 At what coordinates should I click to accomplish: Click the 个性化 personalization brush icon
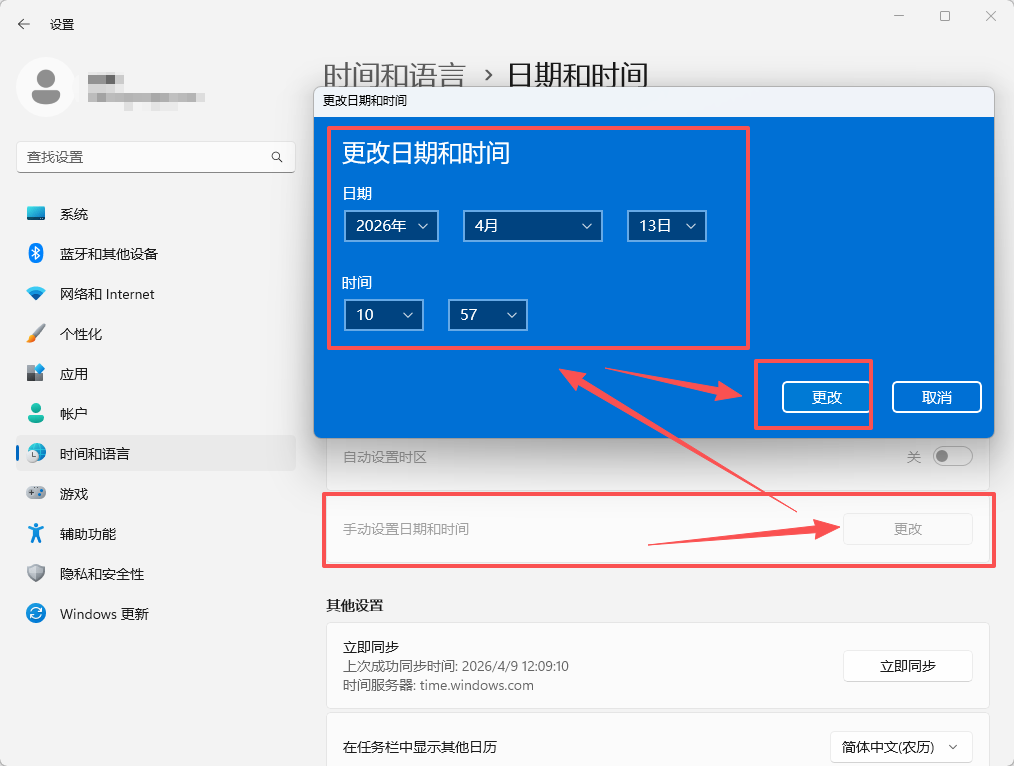click(34, 333)
